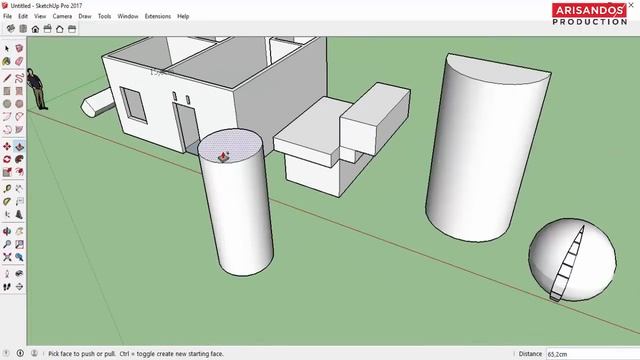Screen dimensions: 640x360
Task: Click the sign-in person icon in status bar
Action: tap(34, 353)
